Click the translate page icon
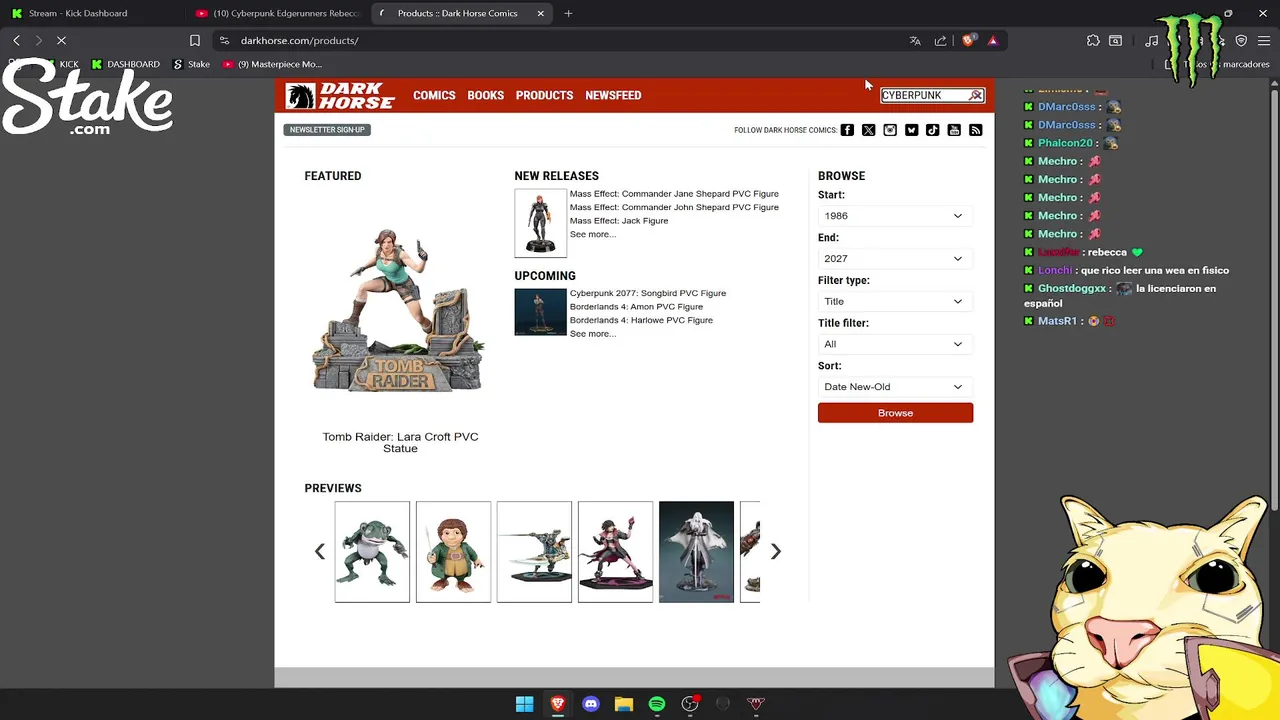Viewport: 1280px width, 720px height. click(x=915, y=41)
